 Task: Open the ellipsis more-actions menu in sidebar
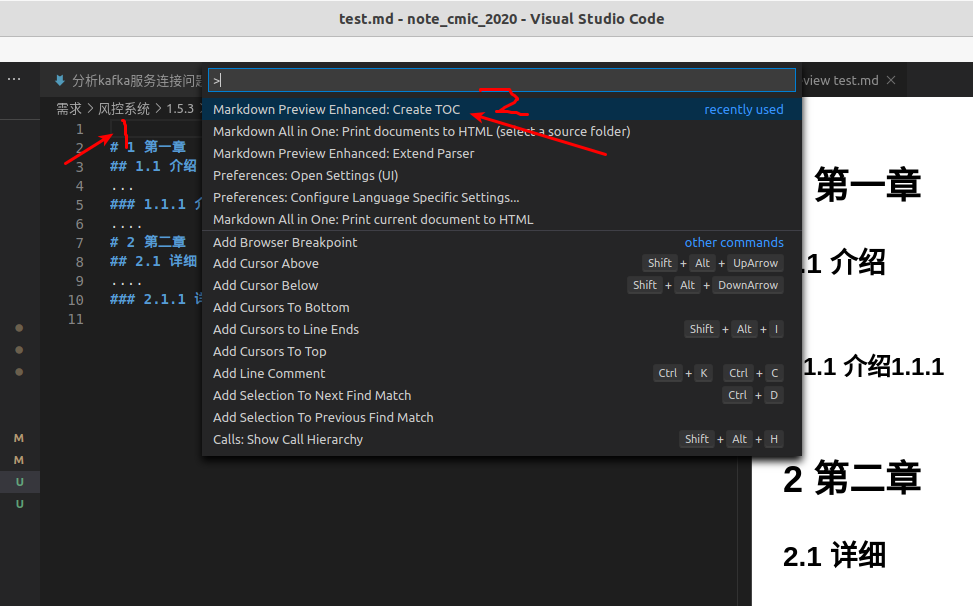pos(14,79)
